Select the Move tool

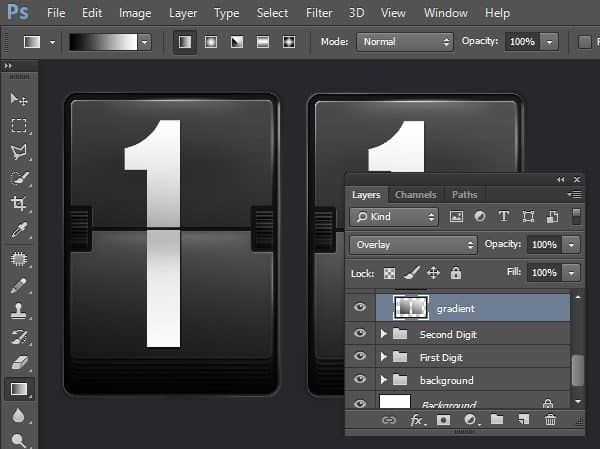(x=18, y=99)
